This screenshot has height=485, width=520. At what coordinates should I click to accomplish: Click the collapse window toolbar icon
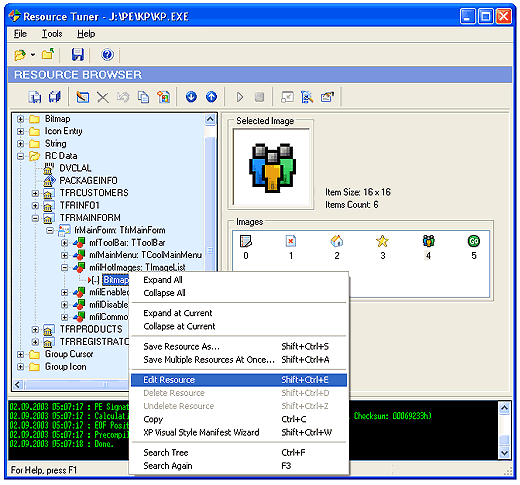[287, 97]
